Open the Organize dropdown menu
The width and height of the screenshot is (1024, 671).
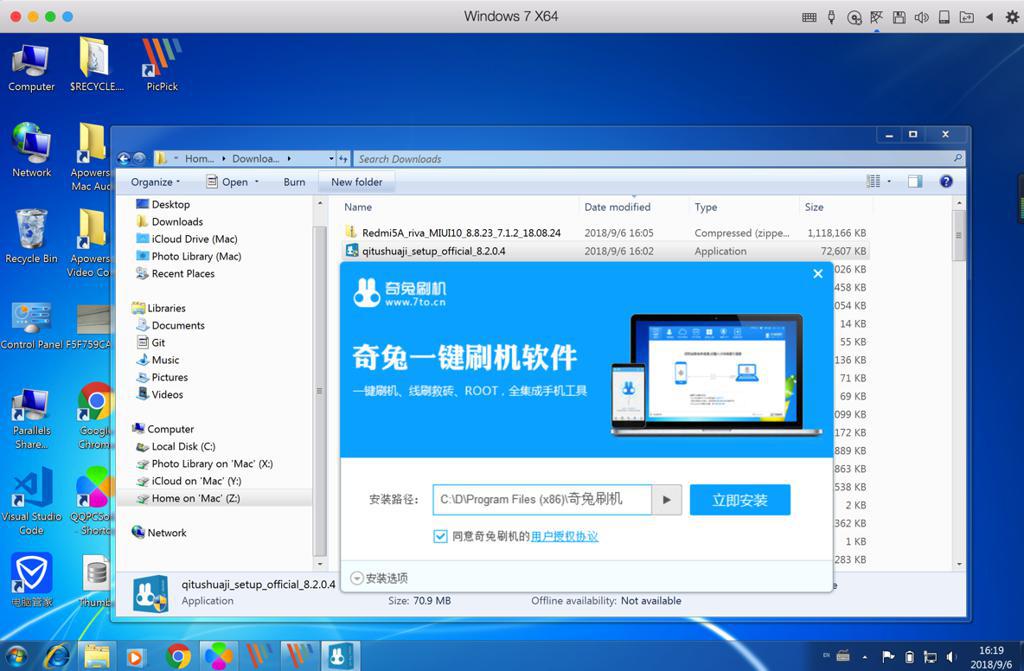[x=155, y=182]
